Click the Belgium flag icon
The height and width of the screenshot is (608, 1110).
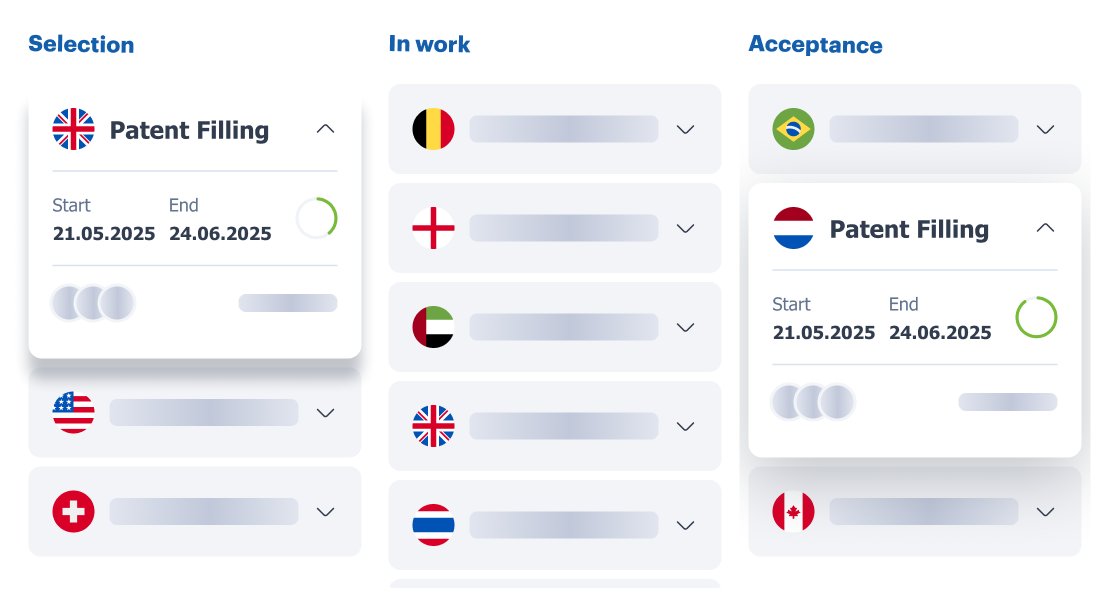point(433,129)
